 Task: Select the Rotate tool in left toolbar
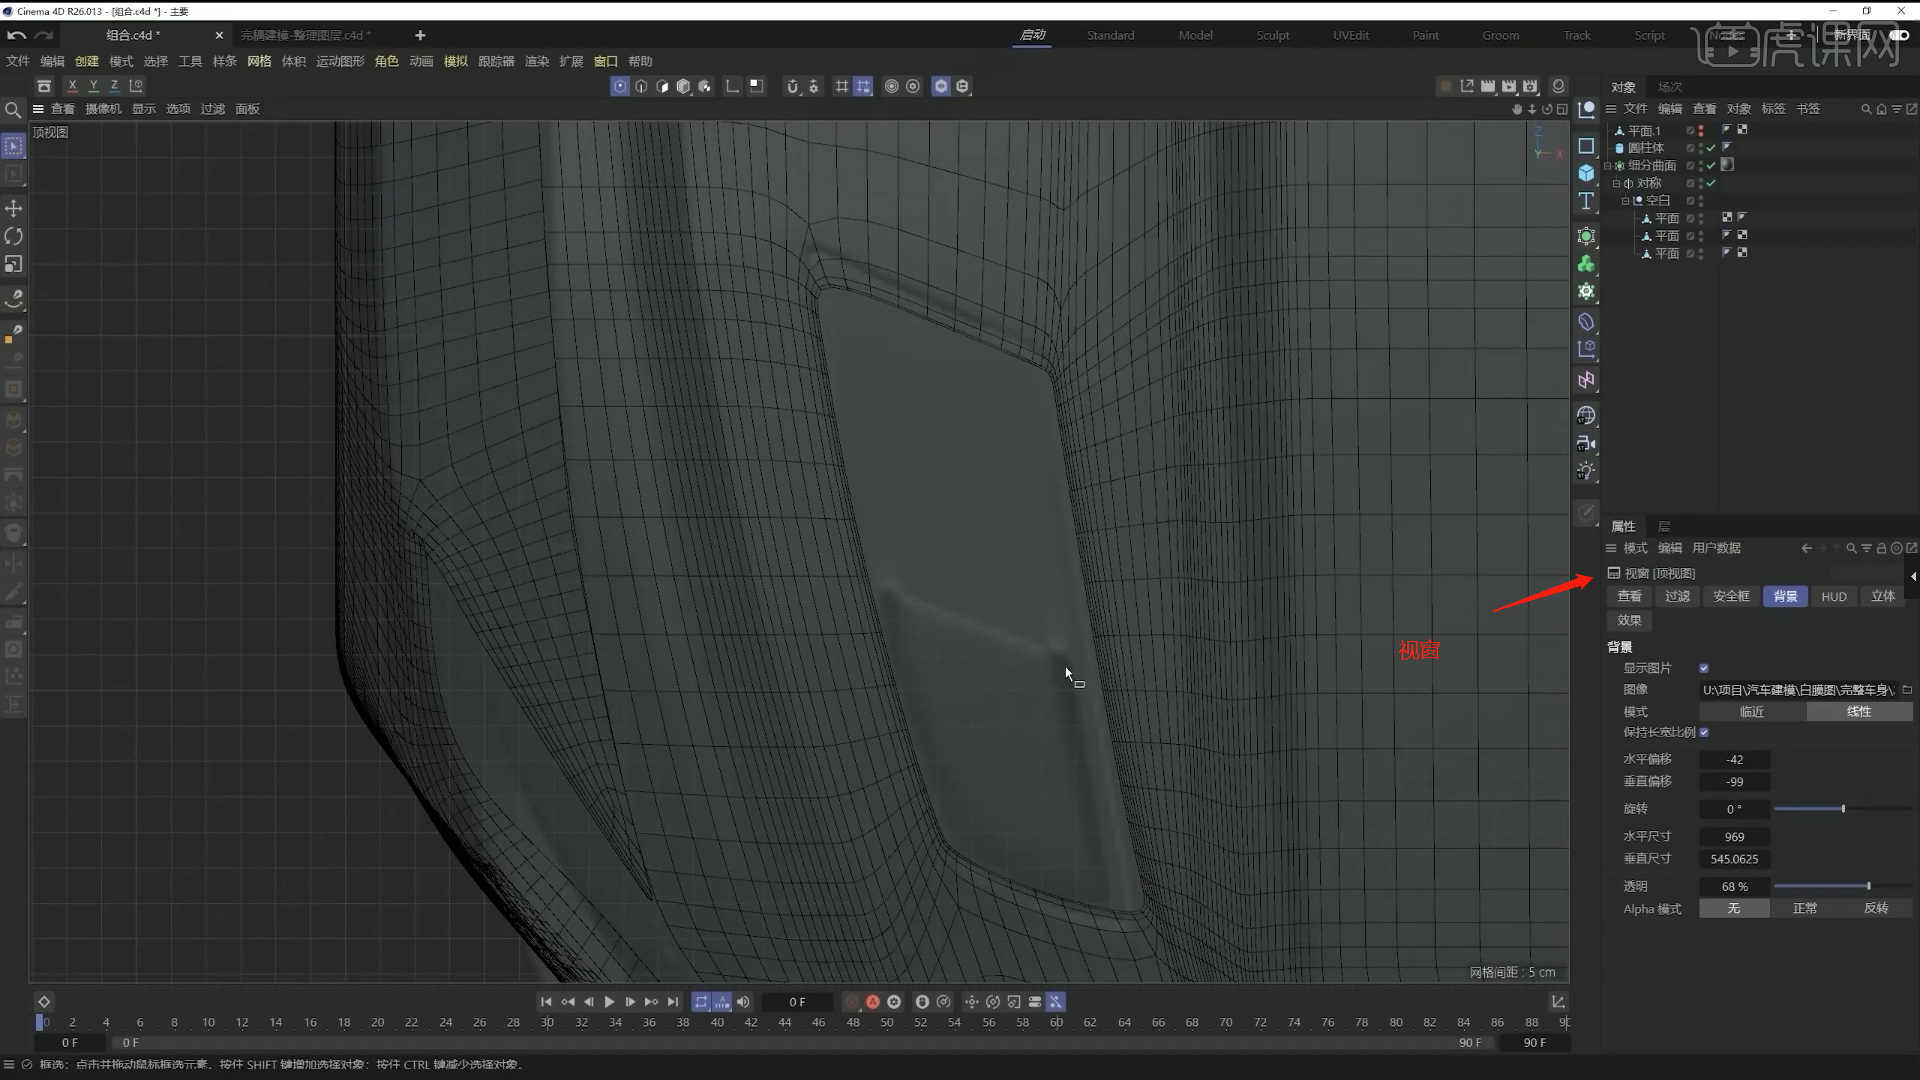coord(14,236)
